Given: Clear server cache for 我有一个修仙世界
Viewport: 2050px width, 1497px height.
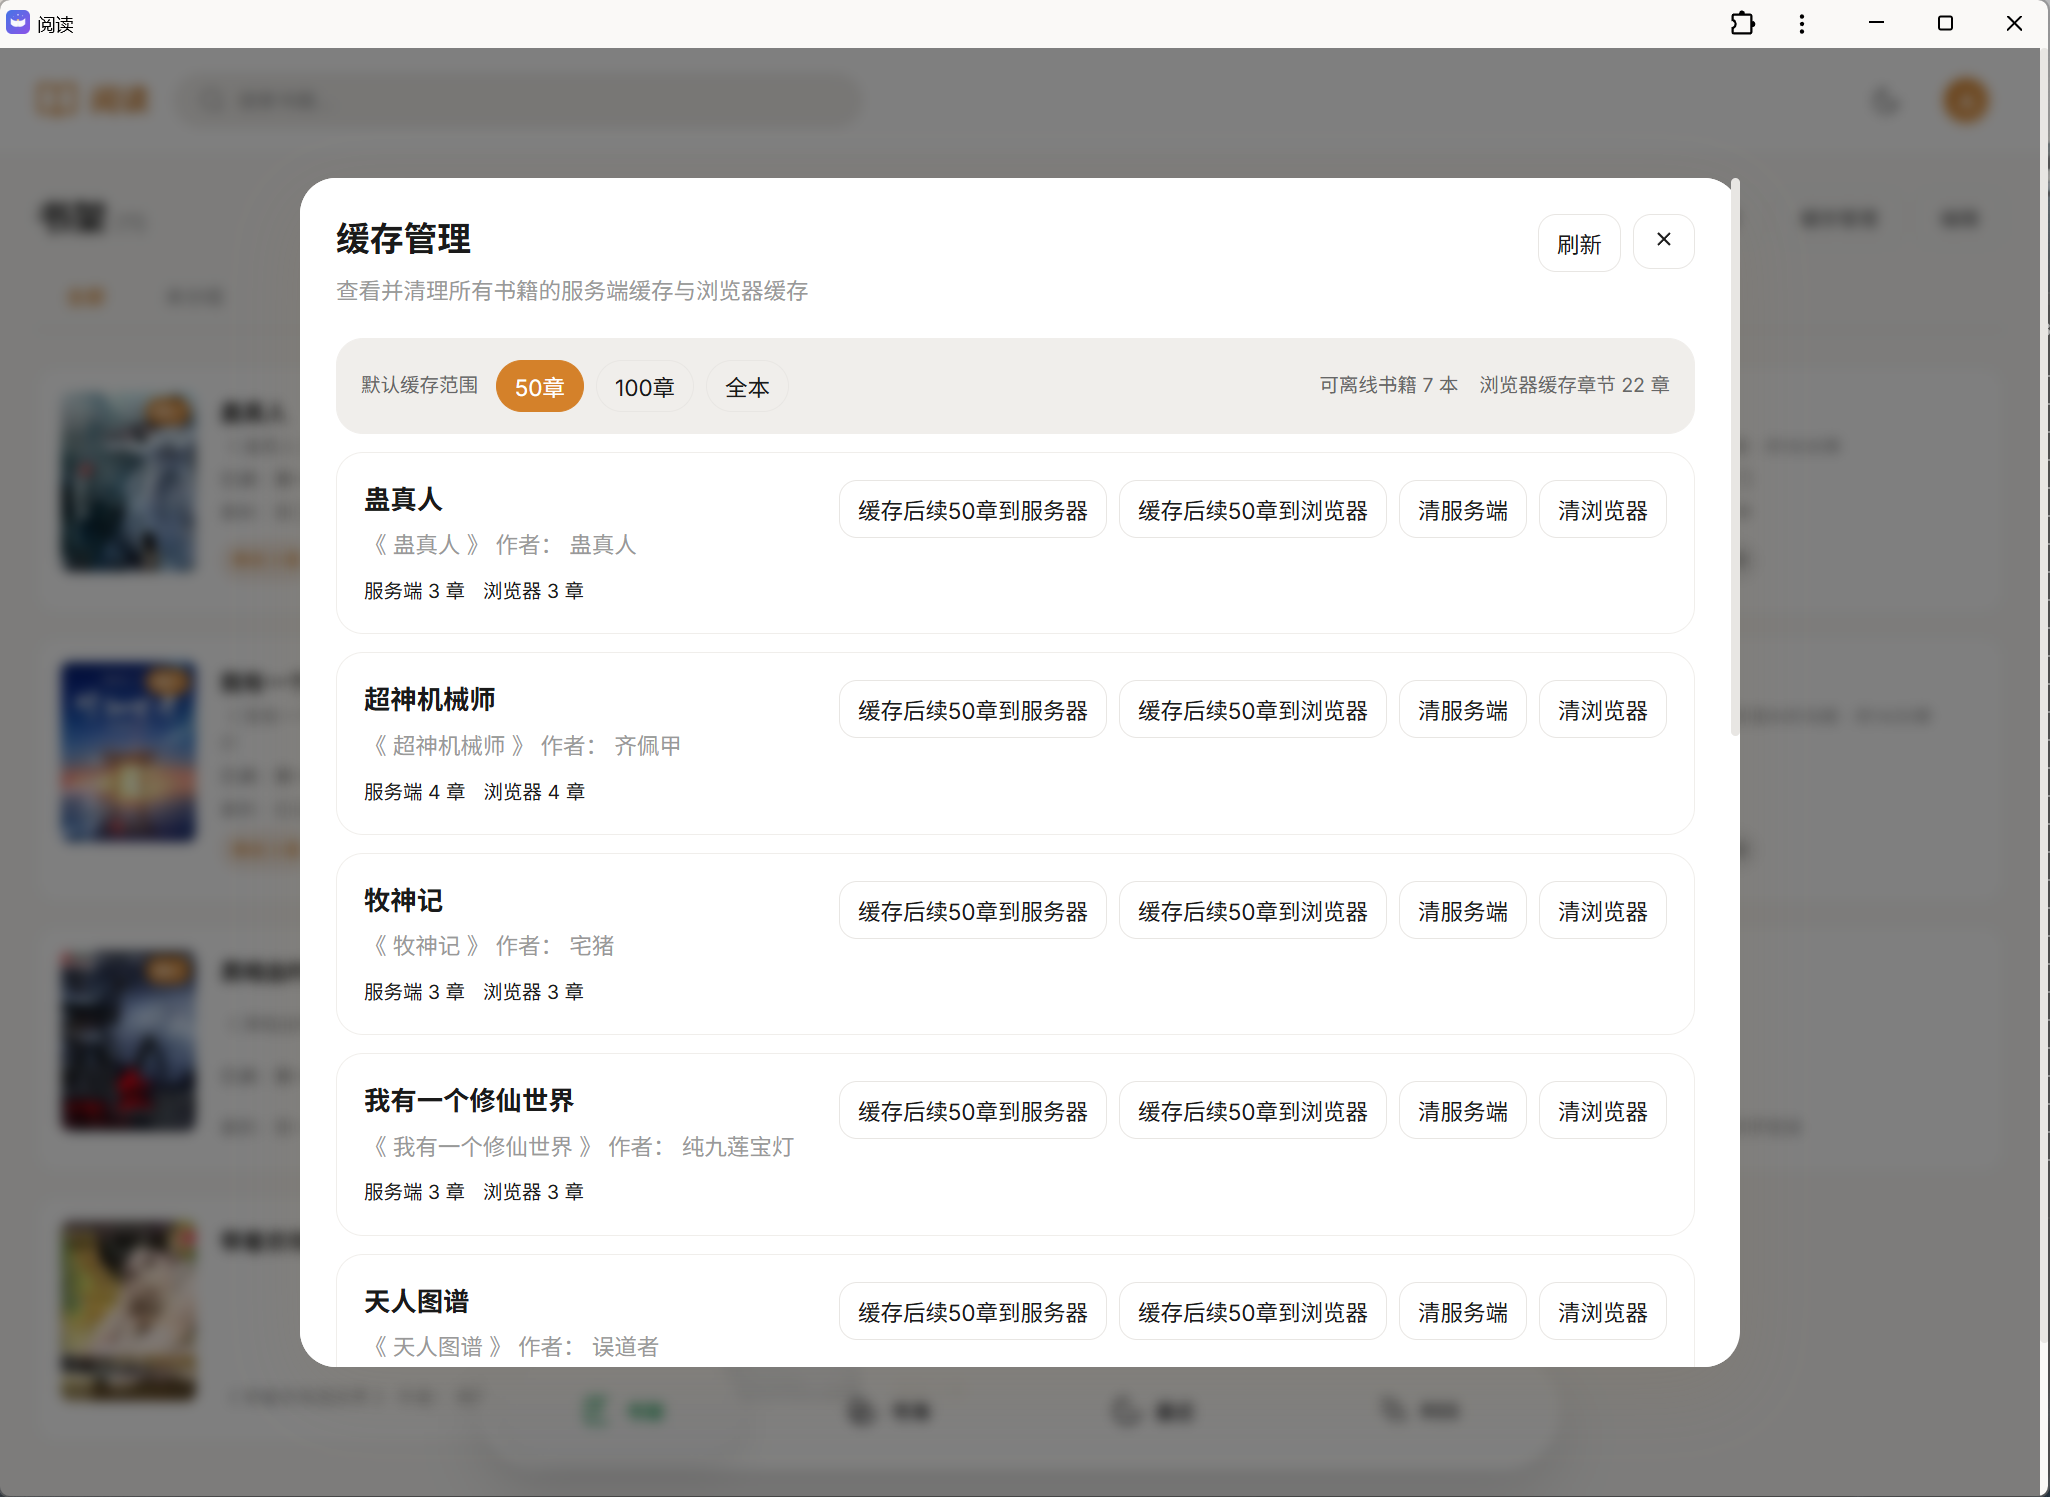Looking at the screenshot, I should (1462, 1110).
